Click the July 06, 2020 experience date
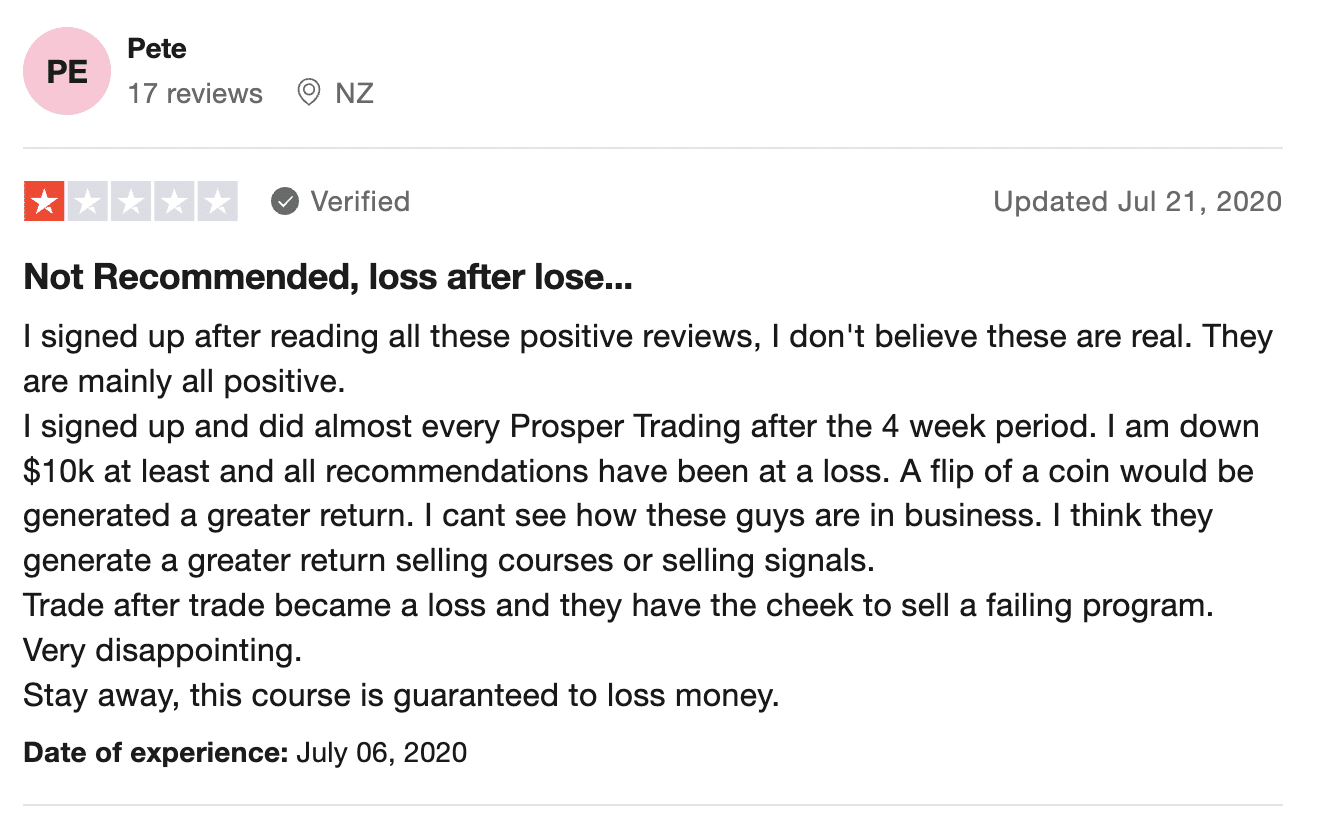Screen dimensions: 1322x820 [382, 752]
